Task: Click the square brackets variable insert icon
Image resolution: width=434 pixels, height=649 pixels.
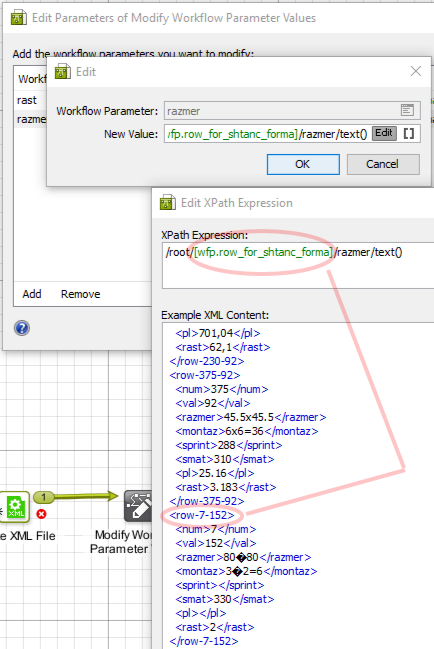Action: point(409,134)
